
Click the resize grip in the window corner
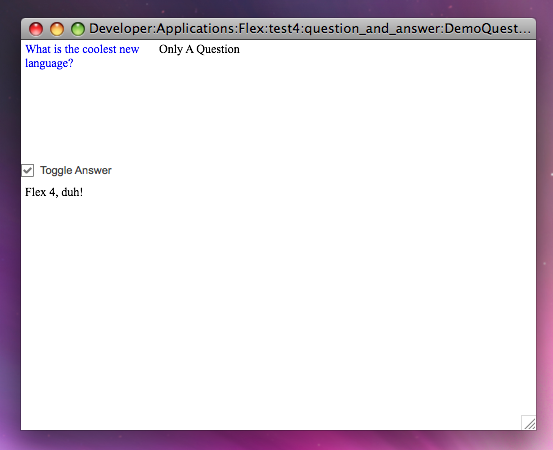[x=529, y=422]
